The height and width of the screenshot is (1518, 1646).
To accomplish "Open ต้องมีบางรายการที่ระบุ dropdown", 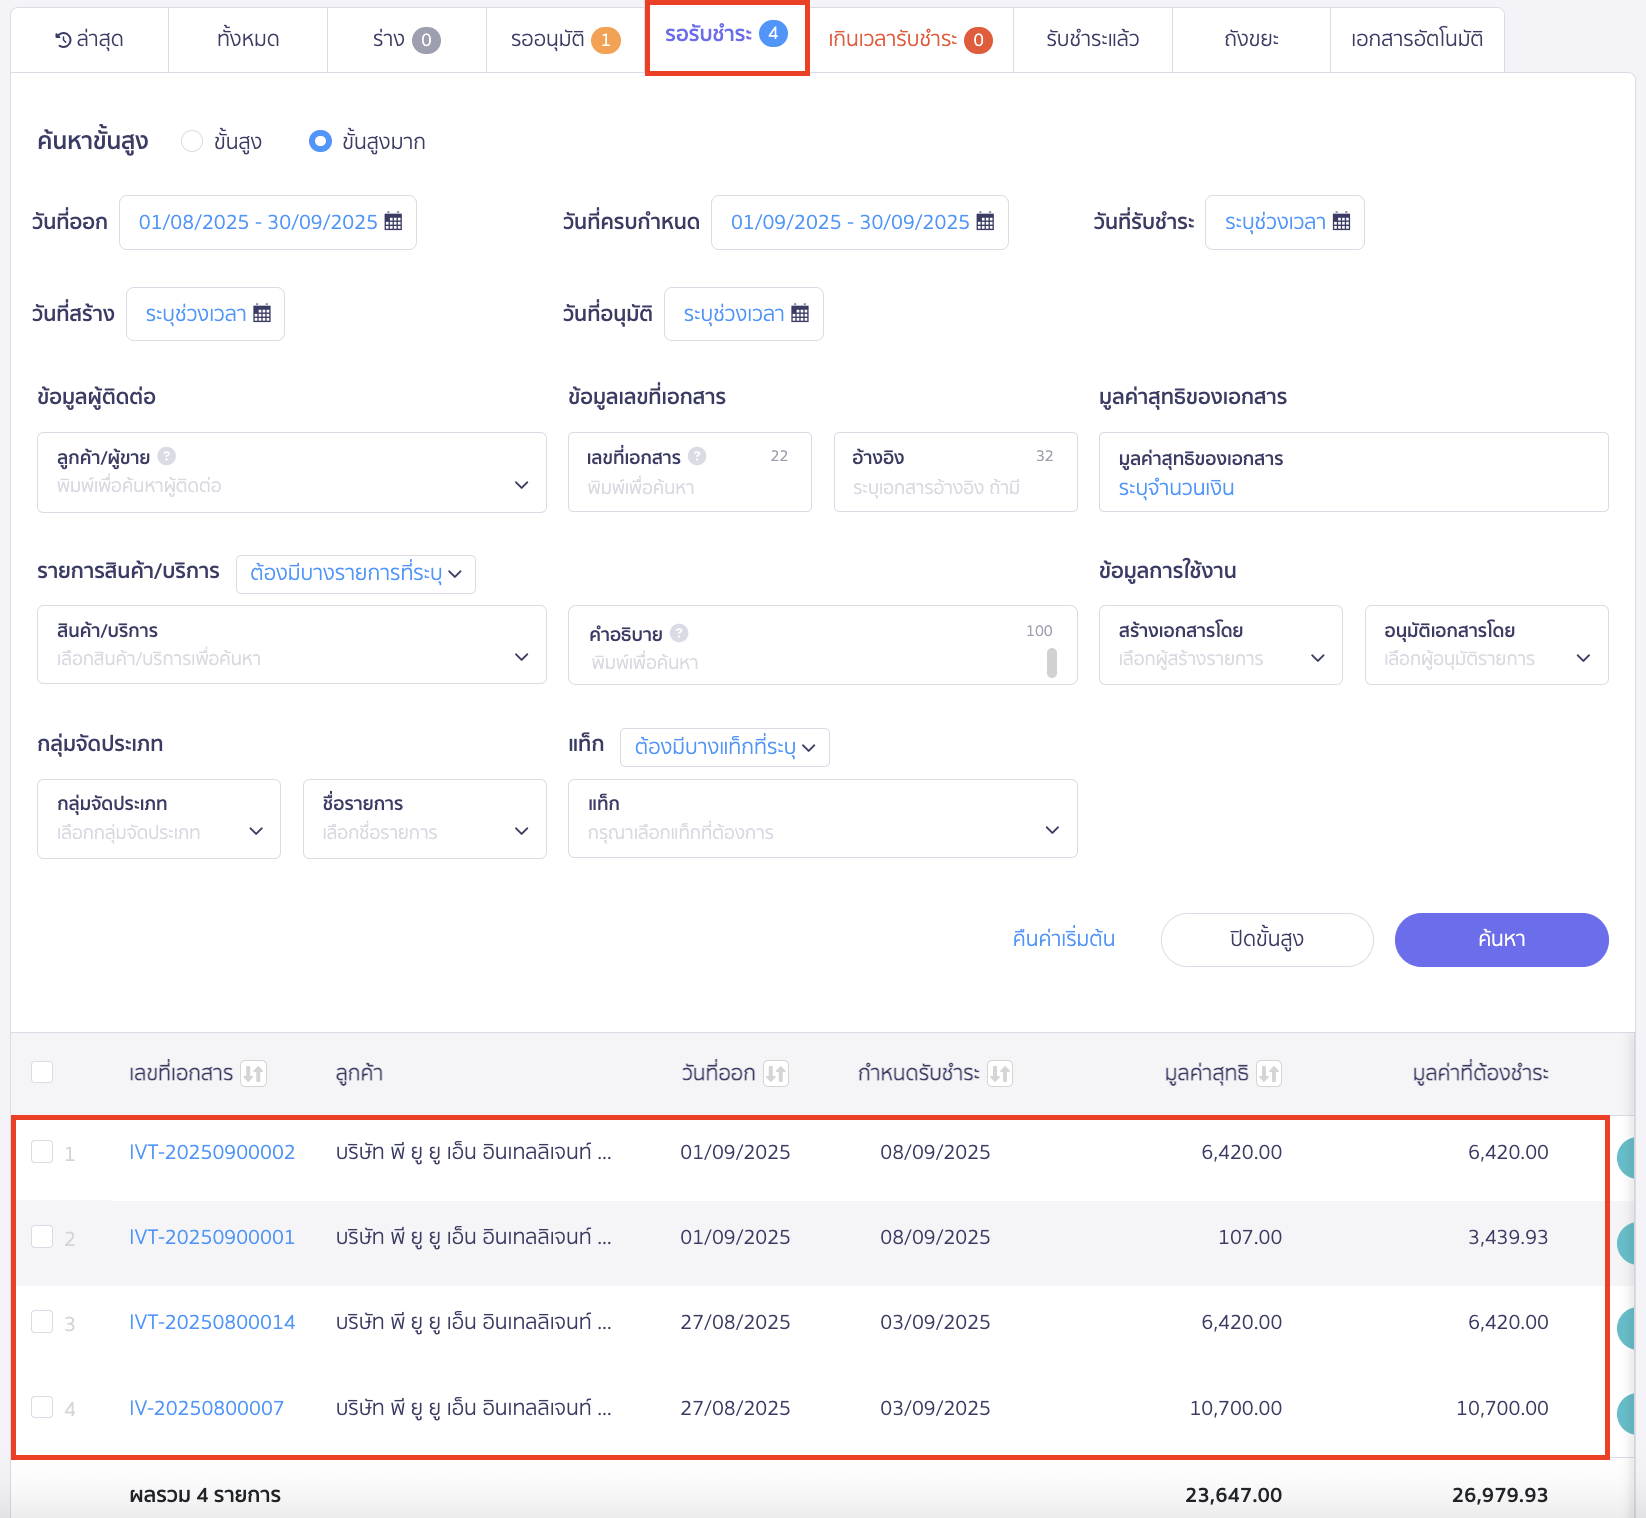I will (x=356, y=574).
